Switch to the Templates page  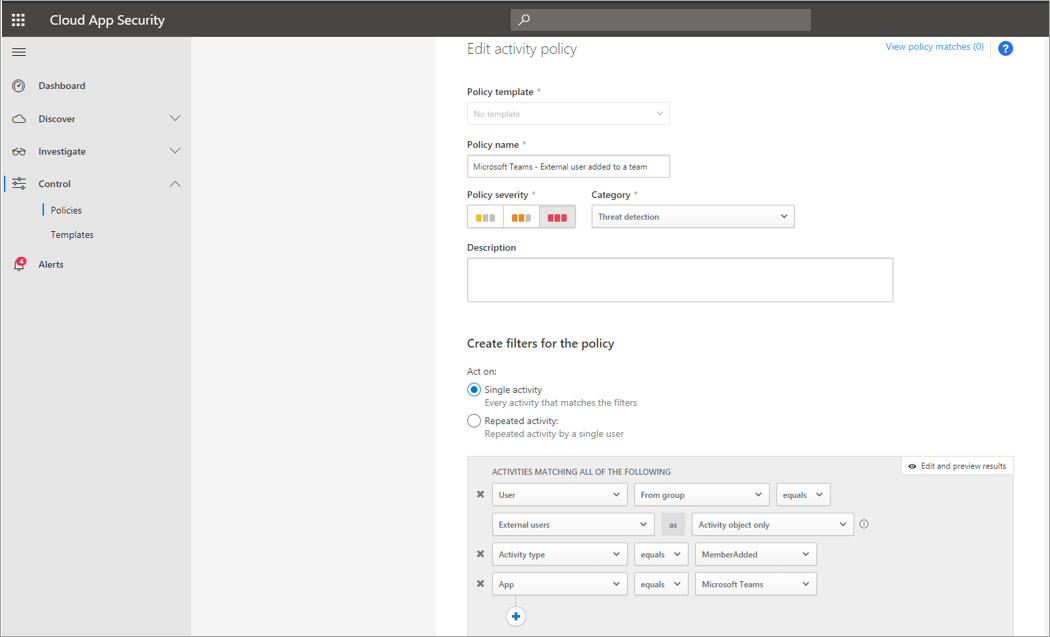pos(71,234)
